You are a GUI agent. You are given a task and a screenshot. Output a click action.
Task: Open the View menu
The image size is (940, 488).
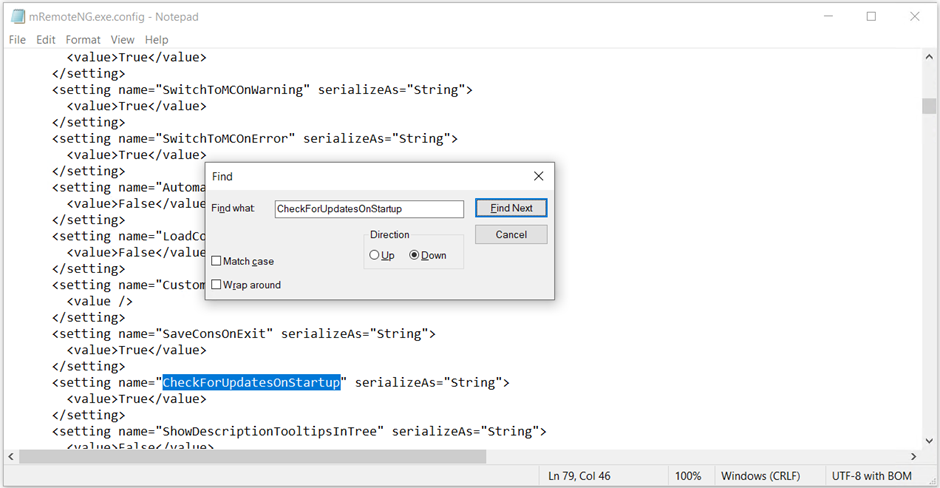click(x=122, y=40)
